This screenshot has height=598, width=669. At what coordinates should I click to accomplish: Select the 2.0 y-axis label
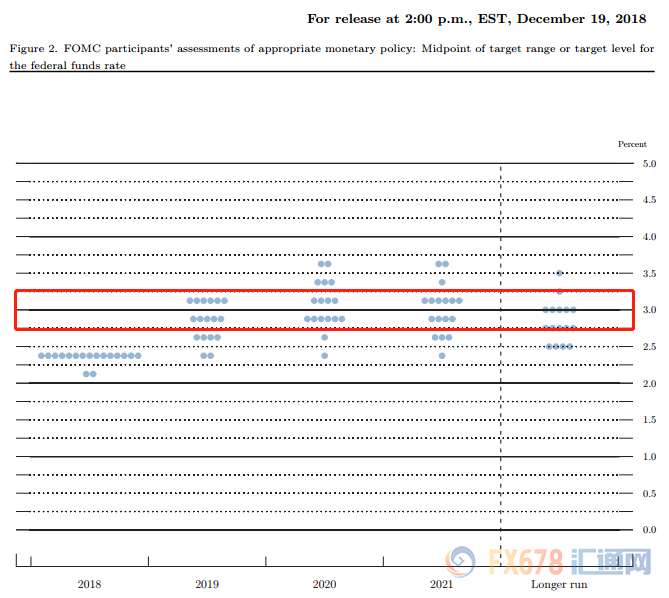[649, 383]
